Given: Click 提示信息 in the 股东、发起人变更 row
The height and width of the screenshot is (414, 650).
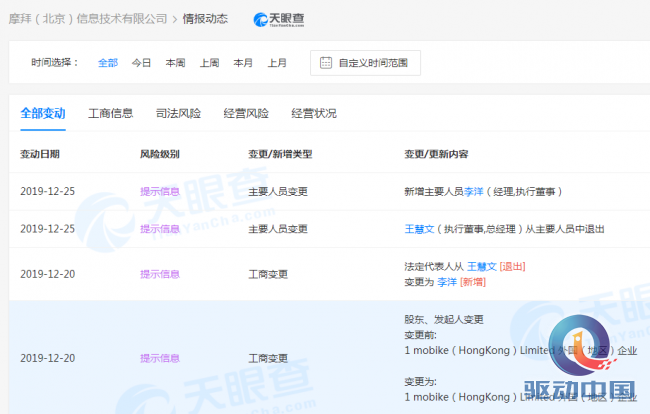Looking at the screenshot, I should coord(160,358).
